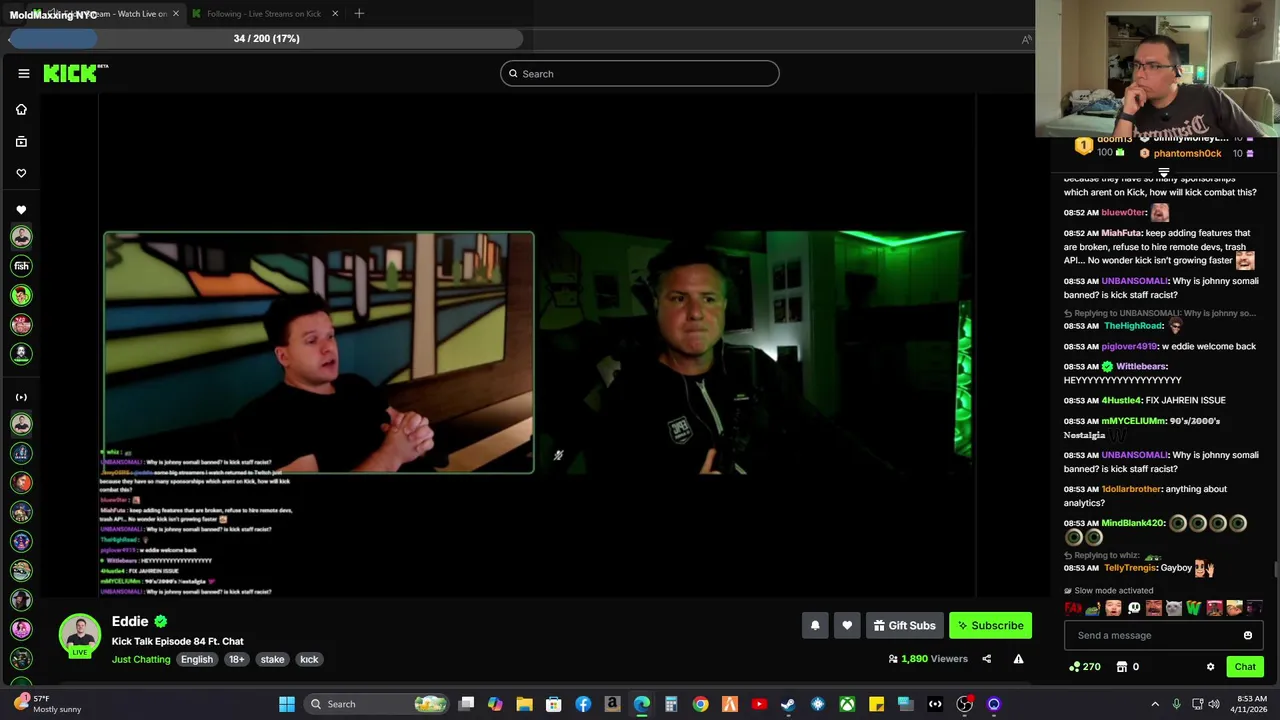Open File Explorer from taskbar

pyautogui.click(x=524, y=704)
